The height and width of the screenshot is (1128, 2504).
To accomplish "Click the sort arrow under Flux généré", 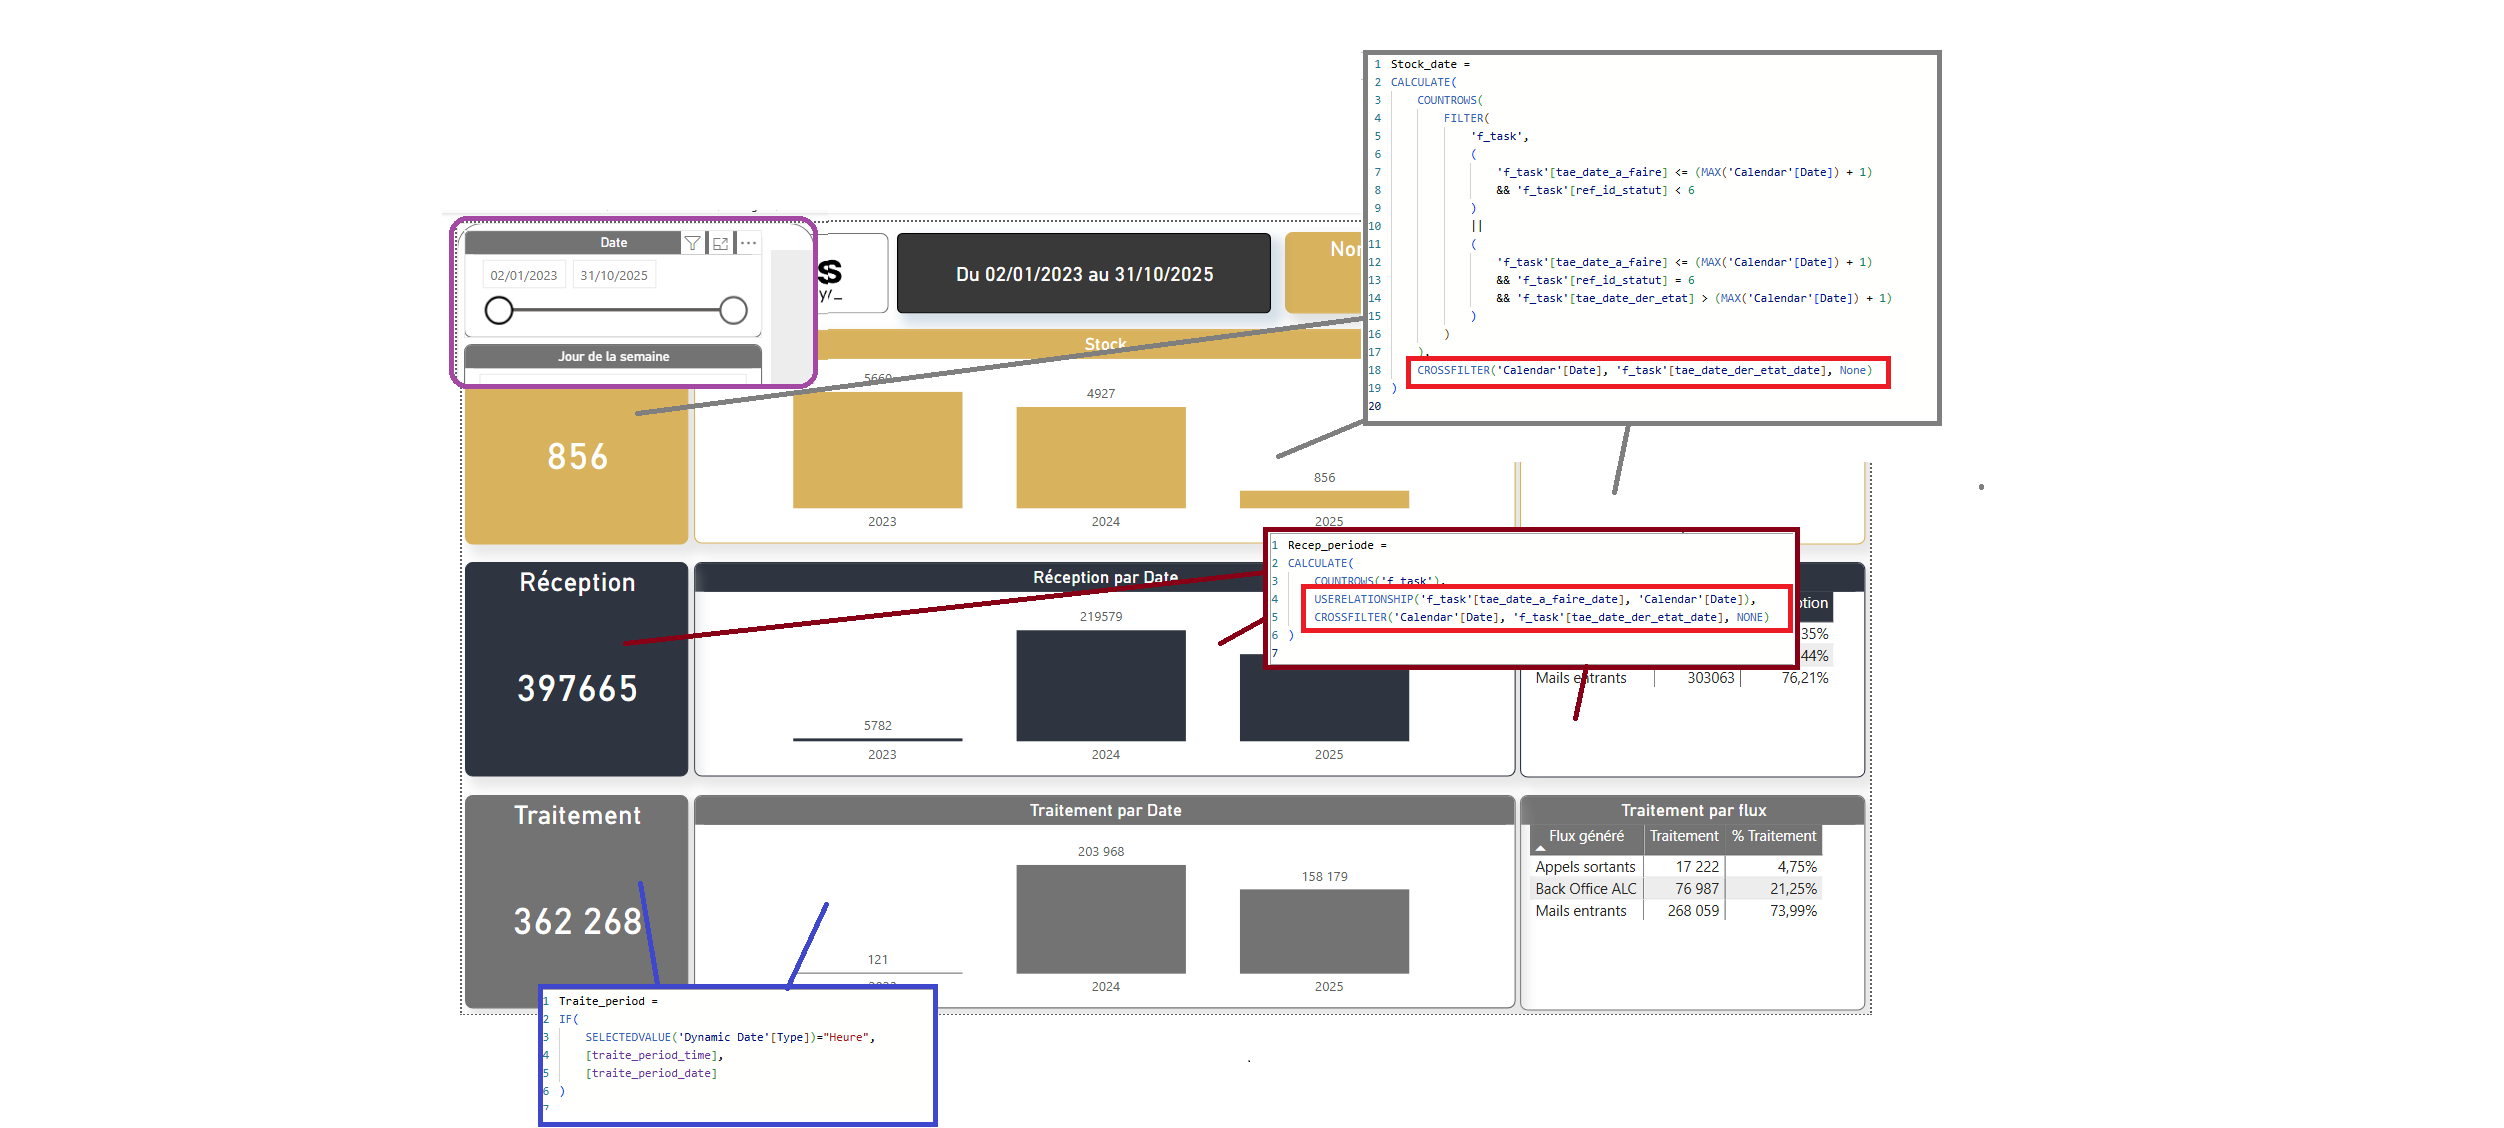I will [x=1540, y=849].
